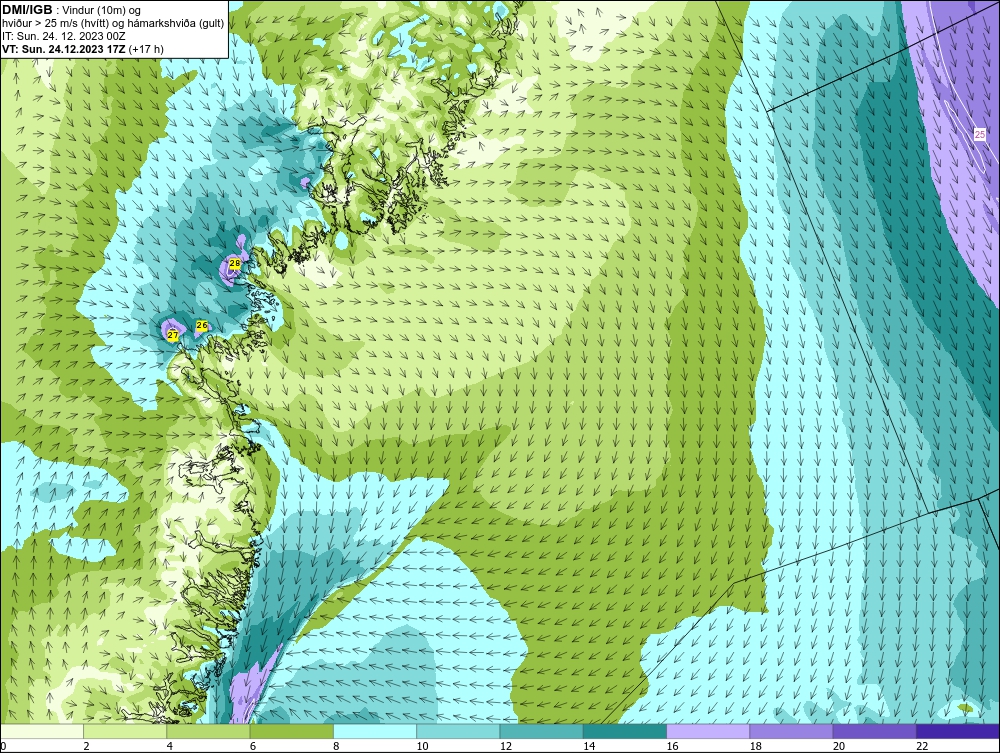This screenshot has width=1000, height=753.
Task: Click the 'hviður > 25 m/s' legend description line
Action: point(113,23)
